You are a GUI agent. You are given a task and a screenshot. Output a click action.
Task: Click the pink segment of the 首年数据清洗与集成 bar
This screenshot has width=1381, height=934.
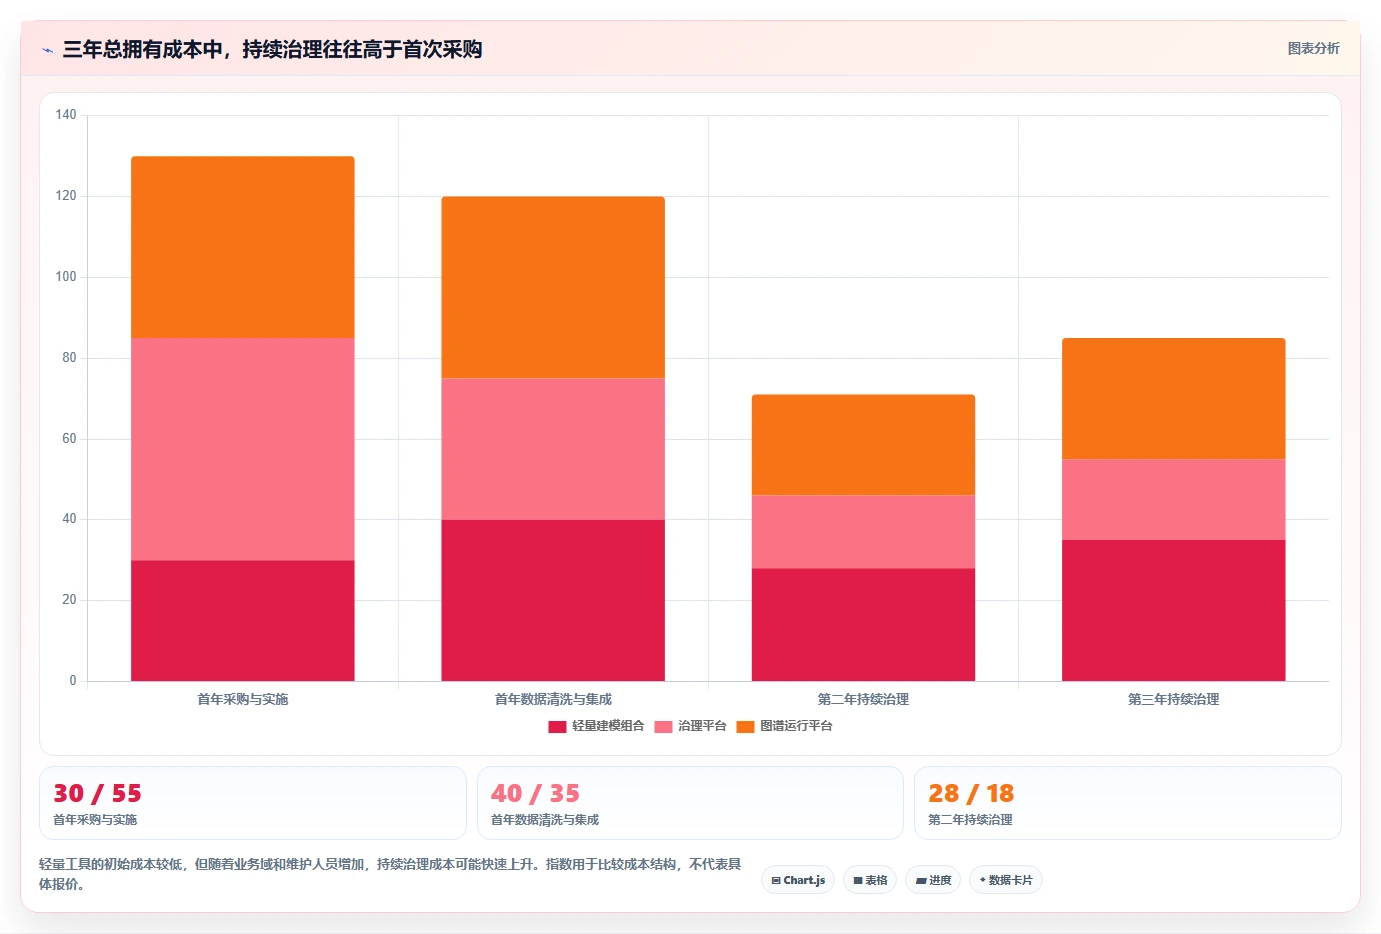553,449
